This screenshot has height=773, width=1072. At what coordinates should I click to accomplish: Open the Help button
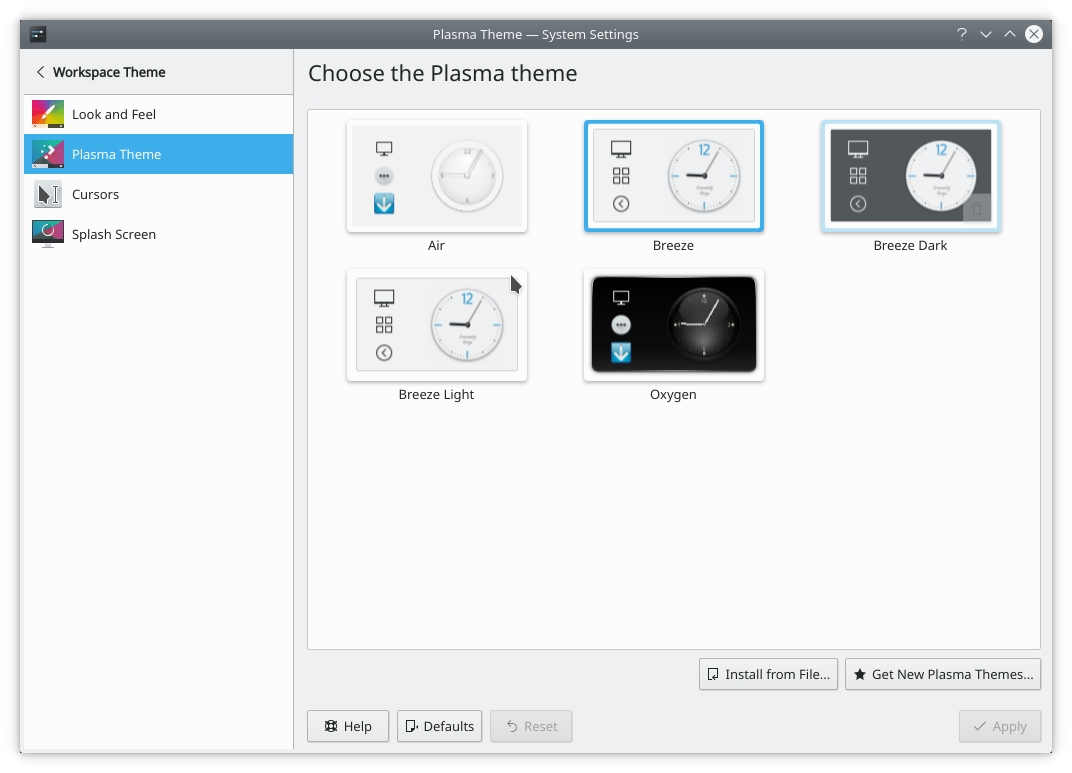[x=348, y=726]
